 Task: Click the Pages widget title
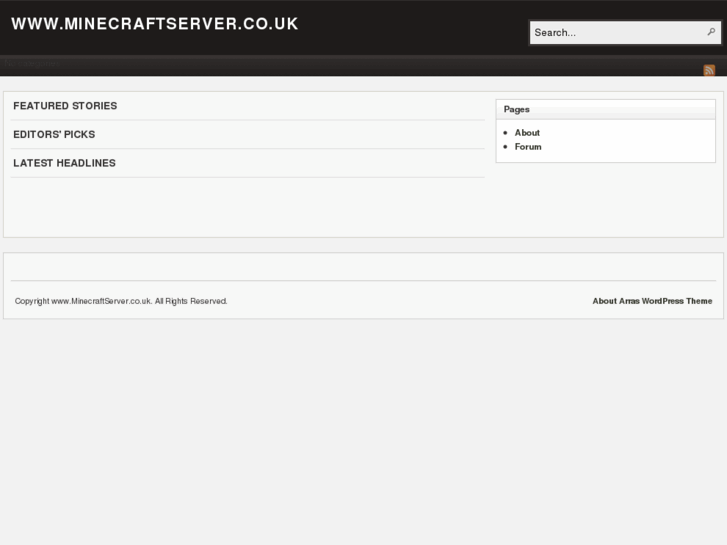coord(517,109)
